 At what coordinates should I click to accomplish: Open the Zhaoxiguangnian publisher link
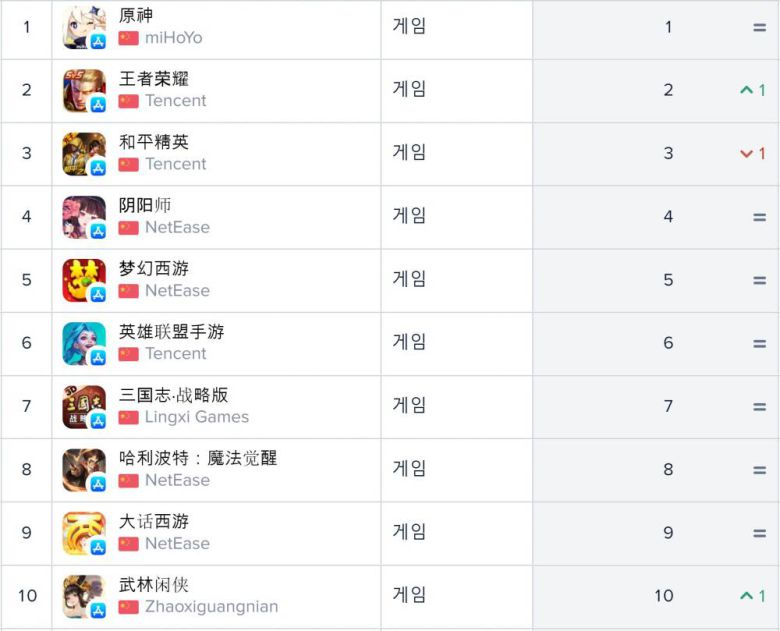(211, 607)
